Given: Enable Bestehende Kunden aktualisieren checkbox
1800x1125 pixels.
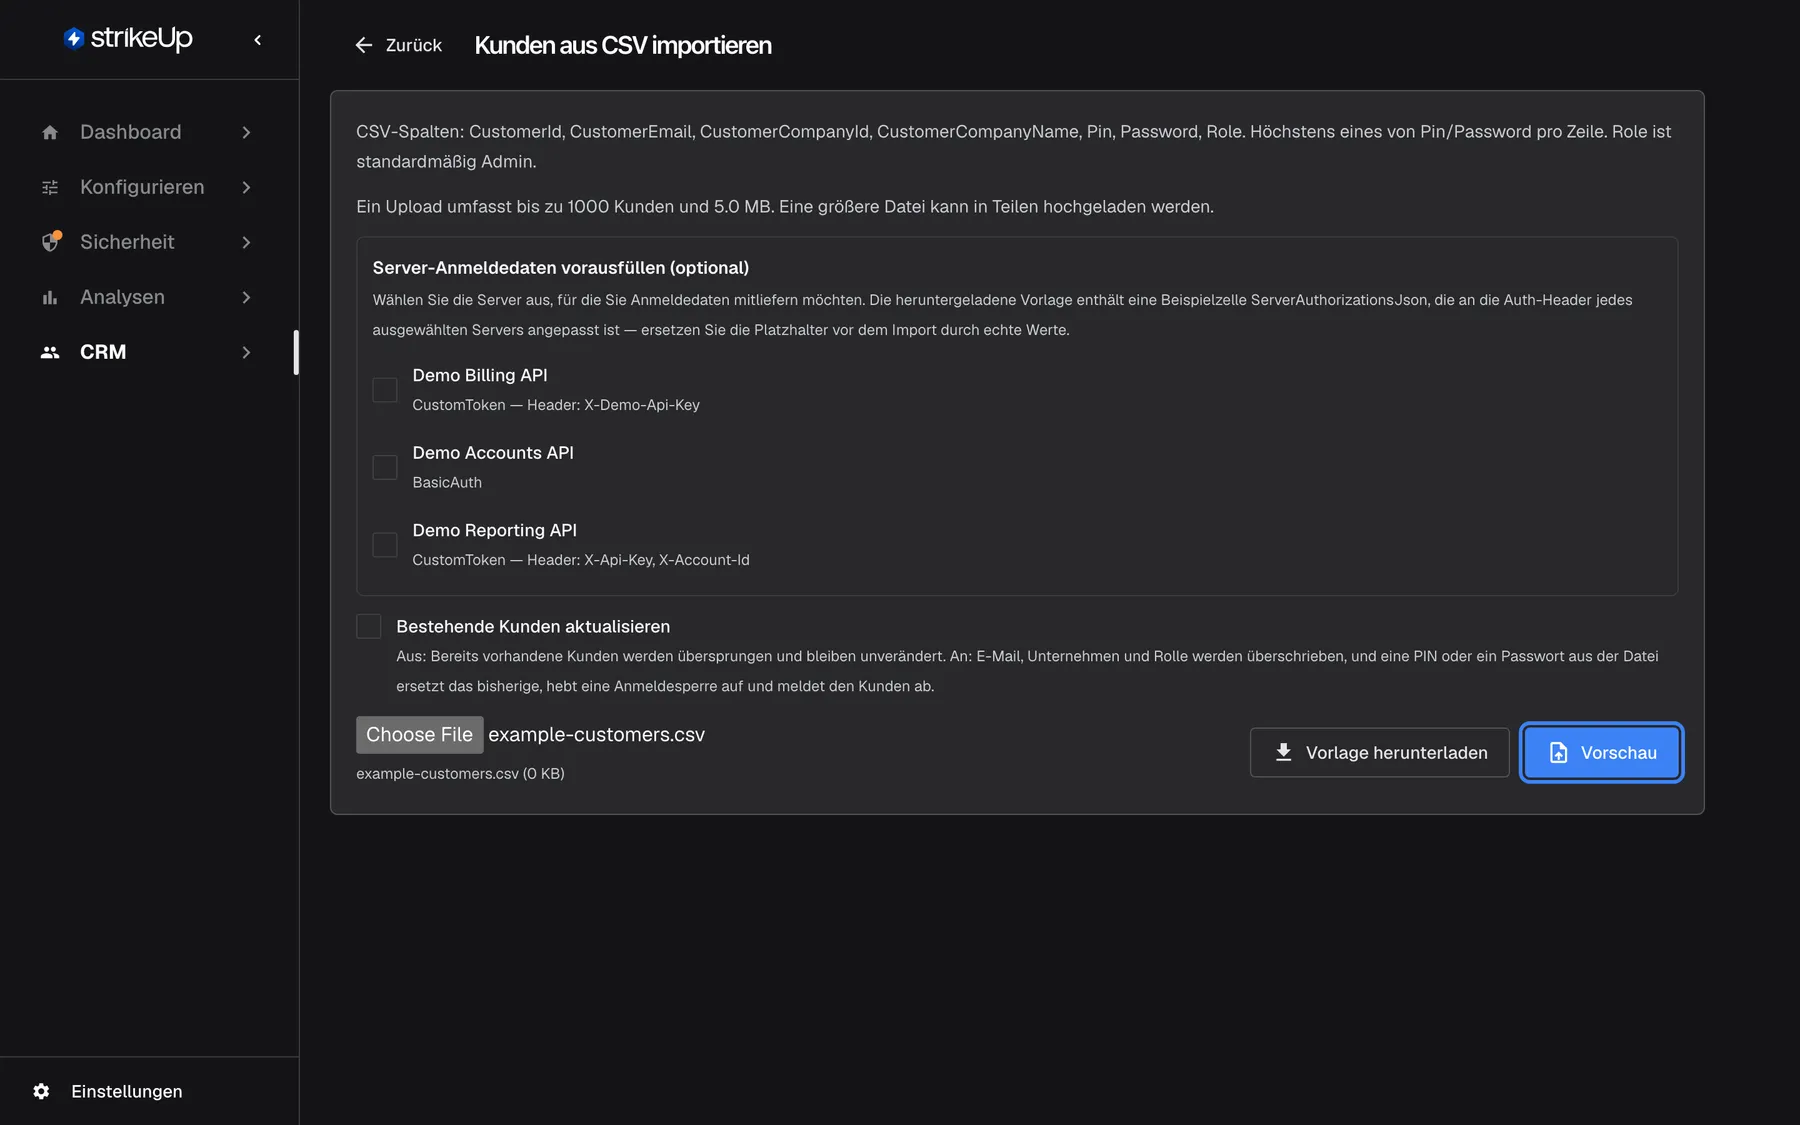Looking at the screenshot, I should [x=369, y=626].
